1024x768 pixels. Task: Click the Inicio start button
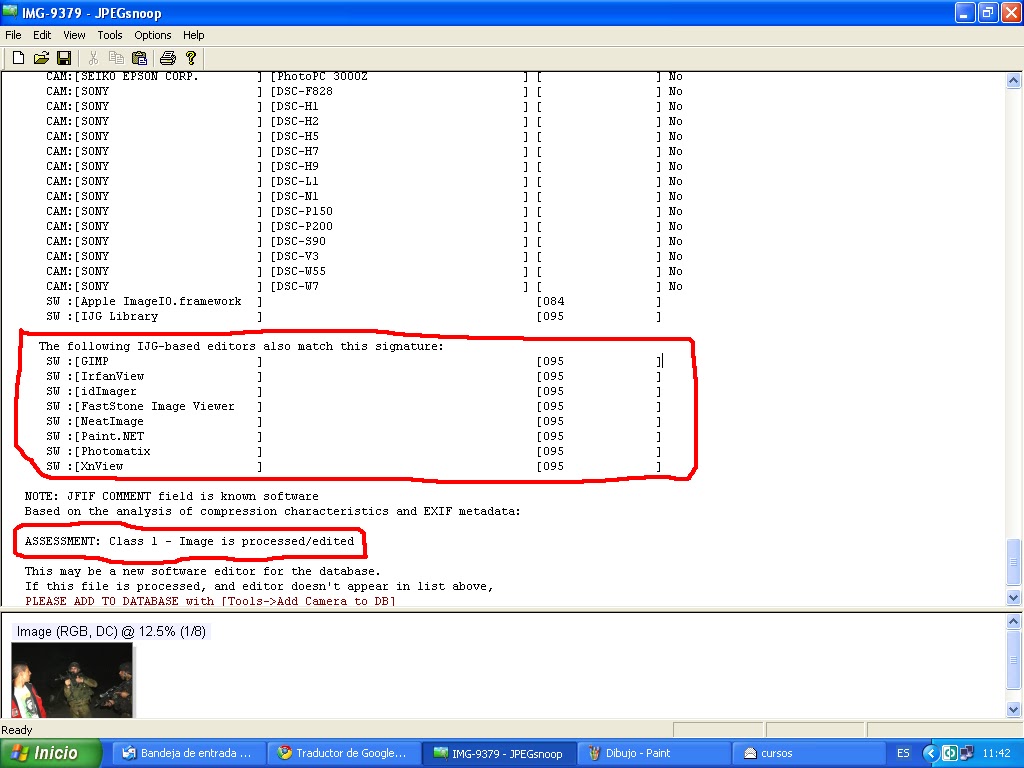(x=51, y=753)
